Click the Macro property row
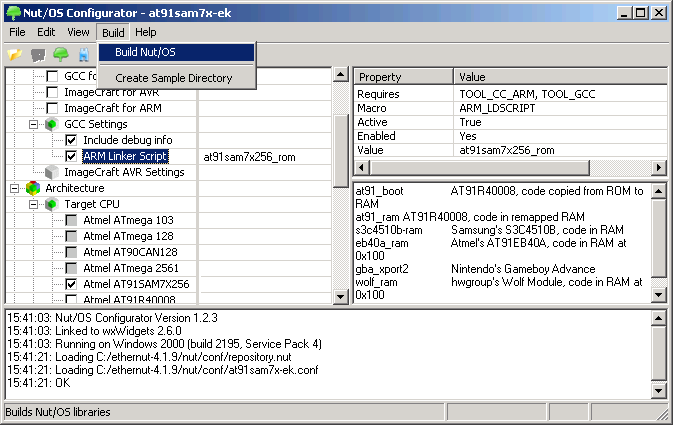 click(x=511, y=108)
